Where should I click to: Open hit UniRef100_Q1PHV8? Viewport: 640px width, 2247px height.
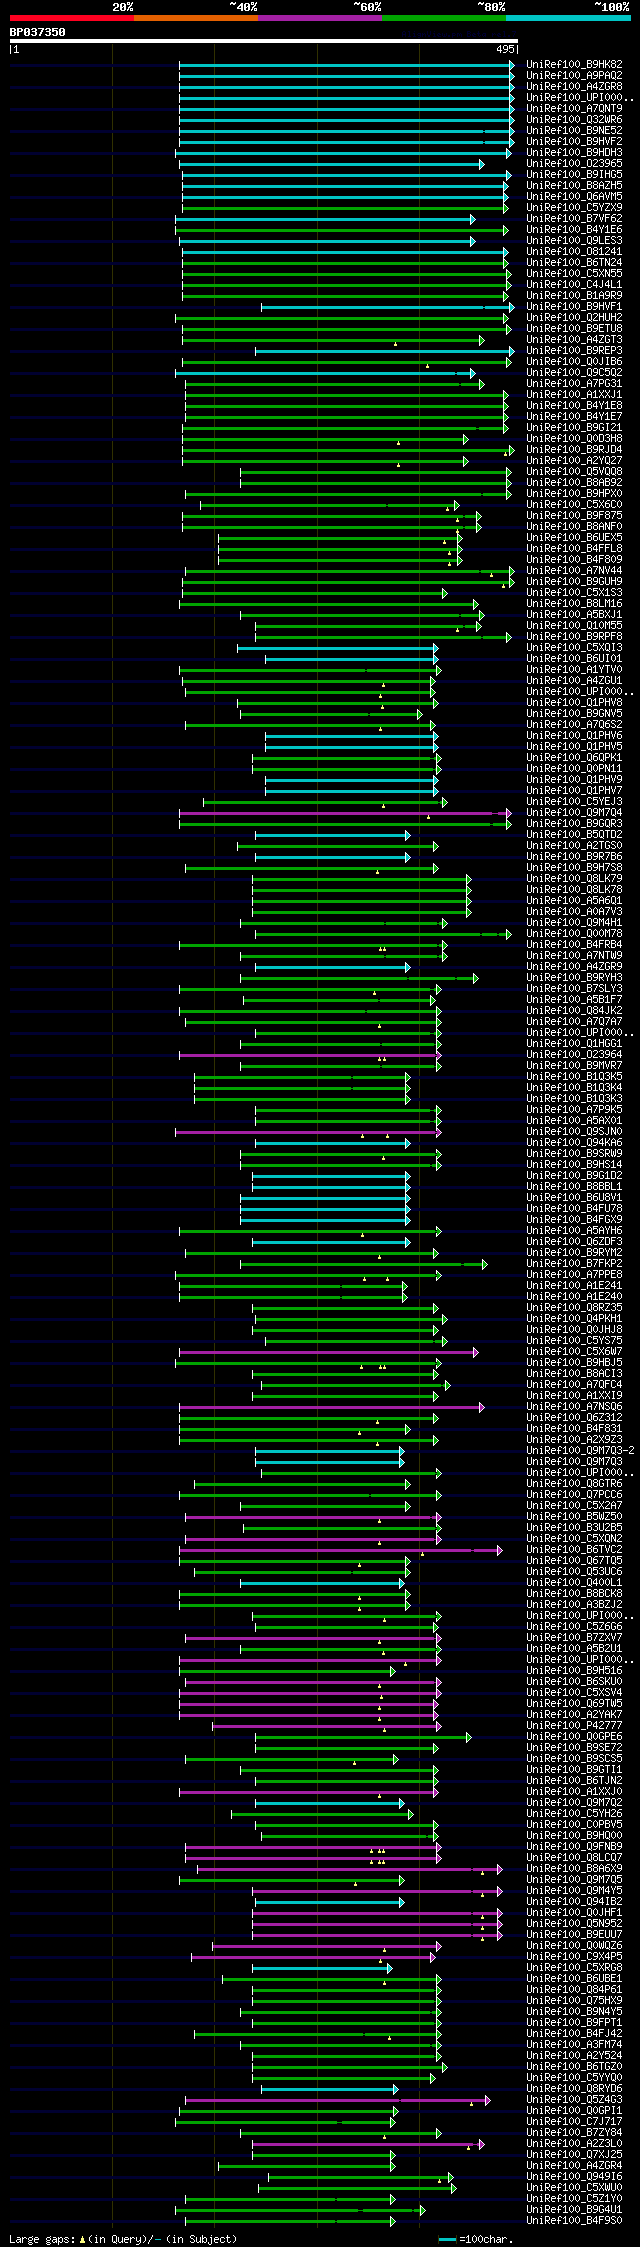574,702
